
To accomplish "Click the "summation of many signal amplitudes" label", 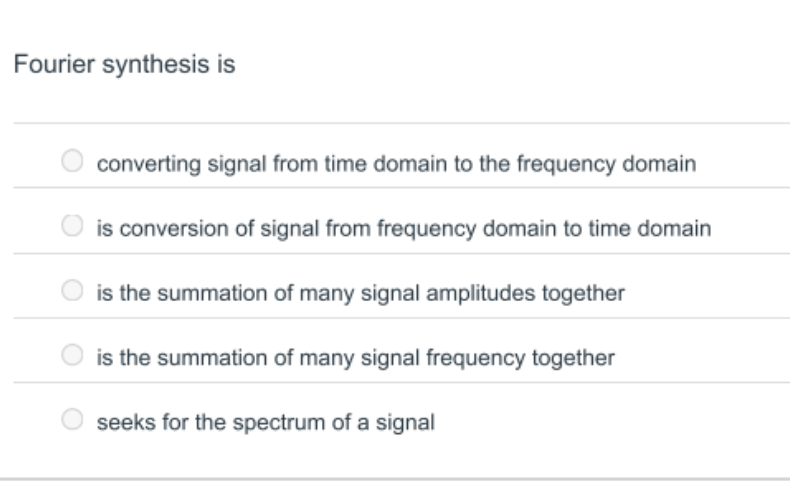I will click(361, 293).
